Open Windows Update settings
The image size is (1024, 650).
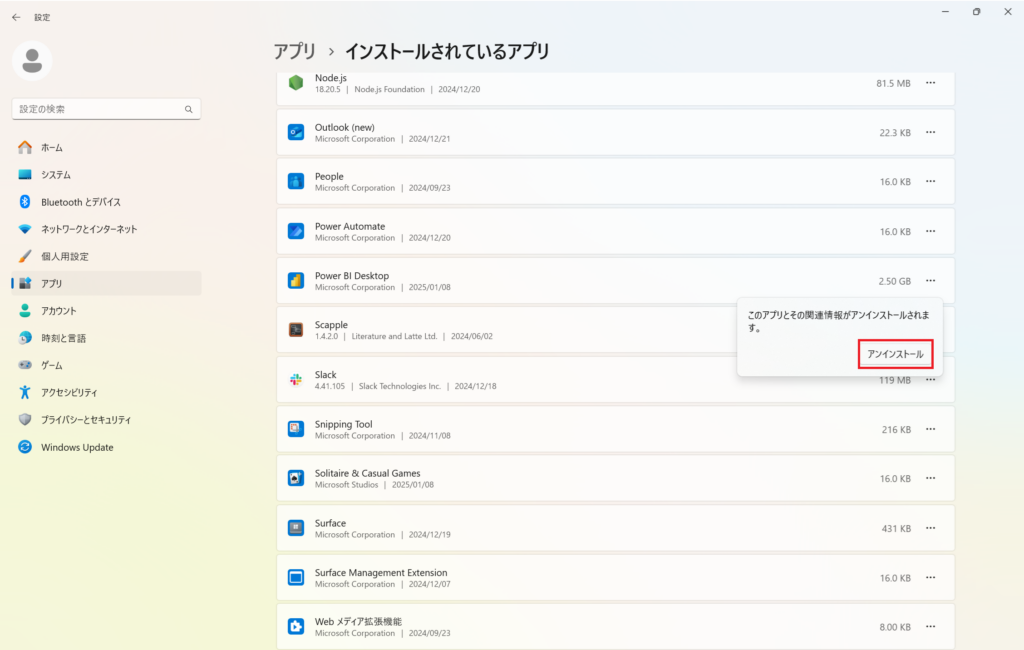(x=106, y=447)
